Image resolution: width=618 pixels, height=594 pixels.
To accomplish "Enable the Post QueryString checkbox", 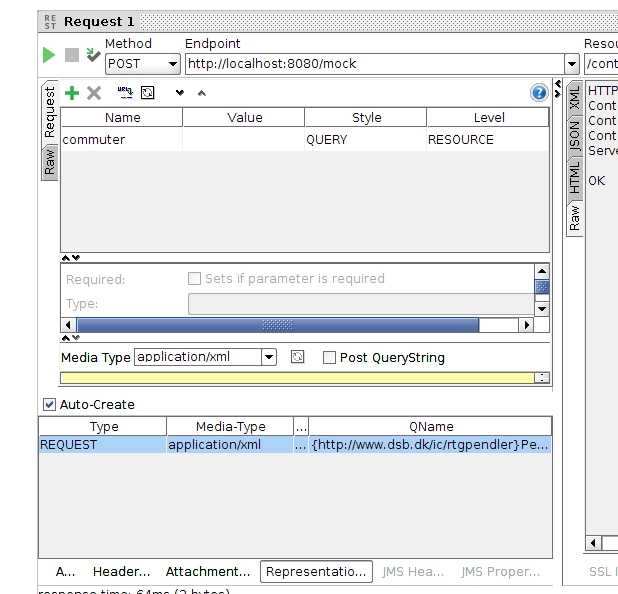I will pos(329,357).
